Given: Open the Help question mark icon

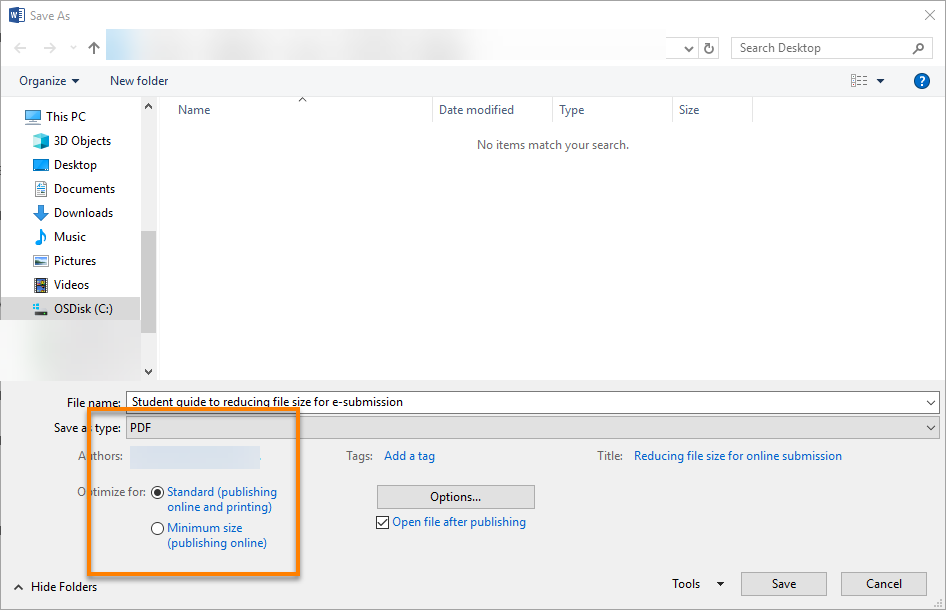Looking at the screenshot, I should click(922, 81).
